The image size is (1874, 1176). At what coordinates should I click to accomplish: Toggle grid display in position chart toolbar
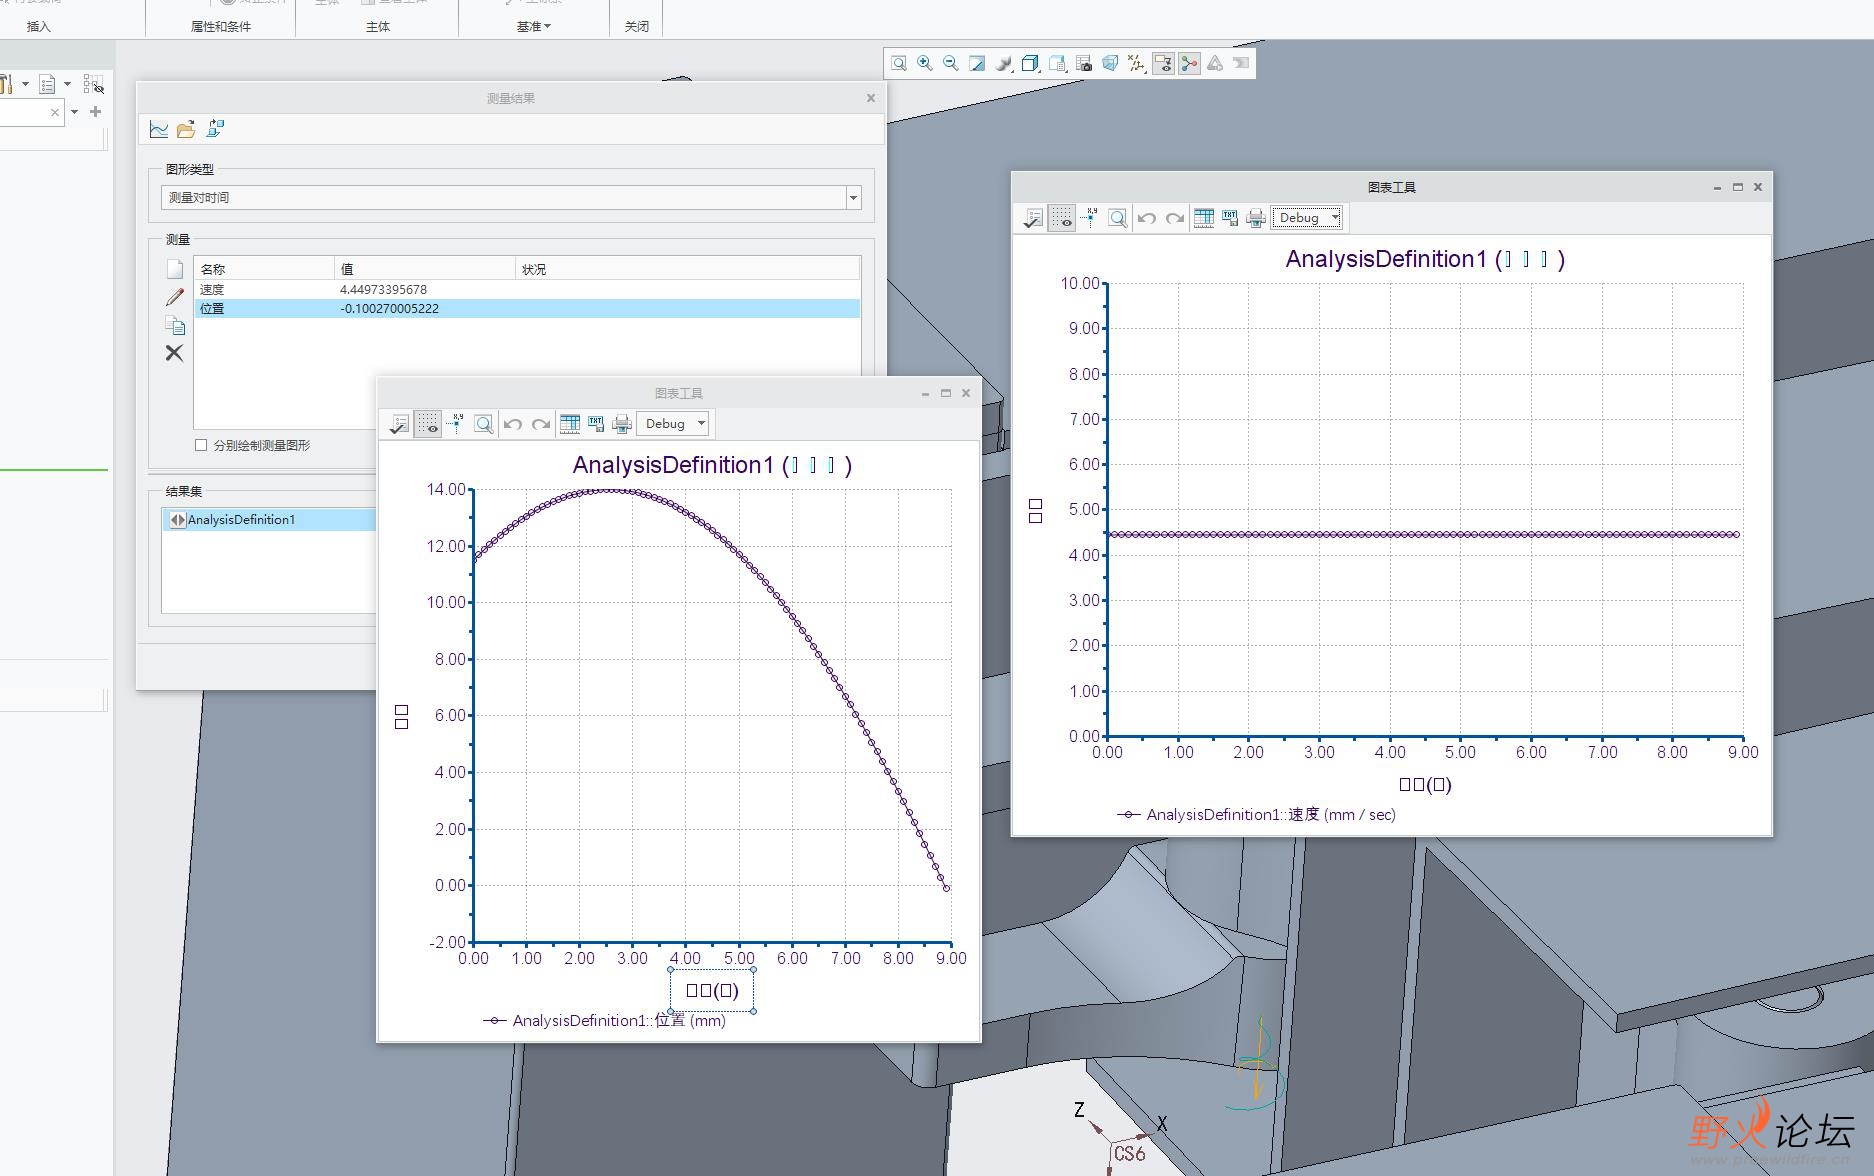(x=428, y=424)
